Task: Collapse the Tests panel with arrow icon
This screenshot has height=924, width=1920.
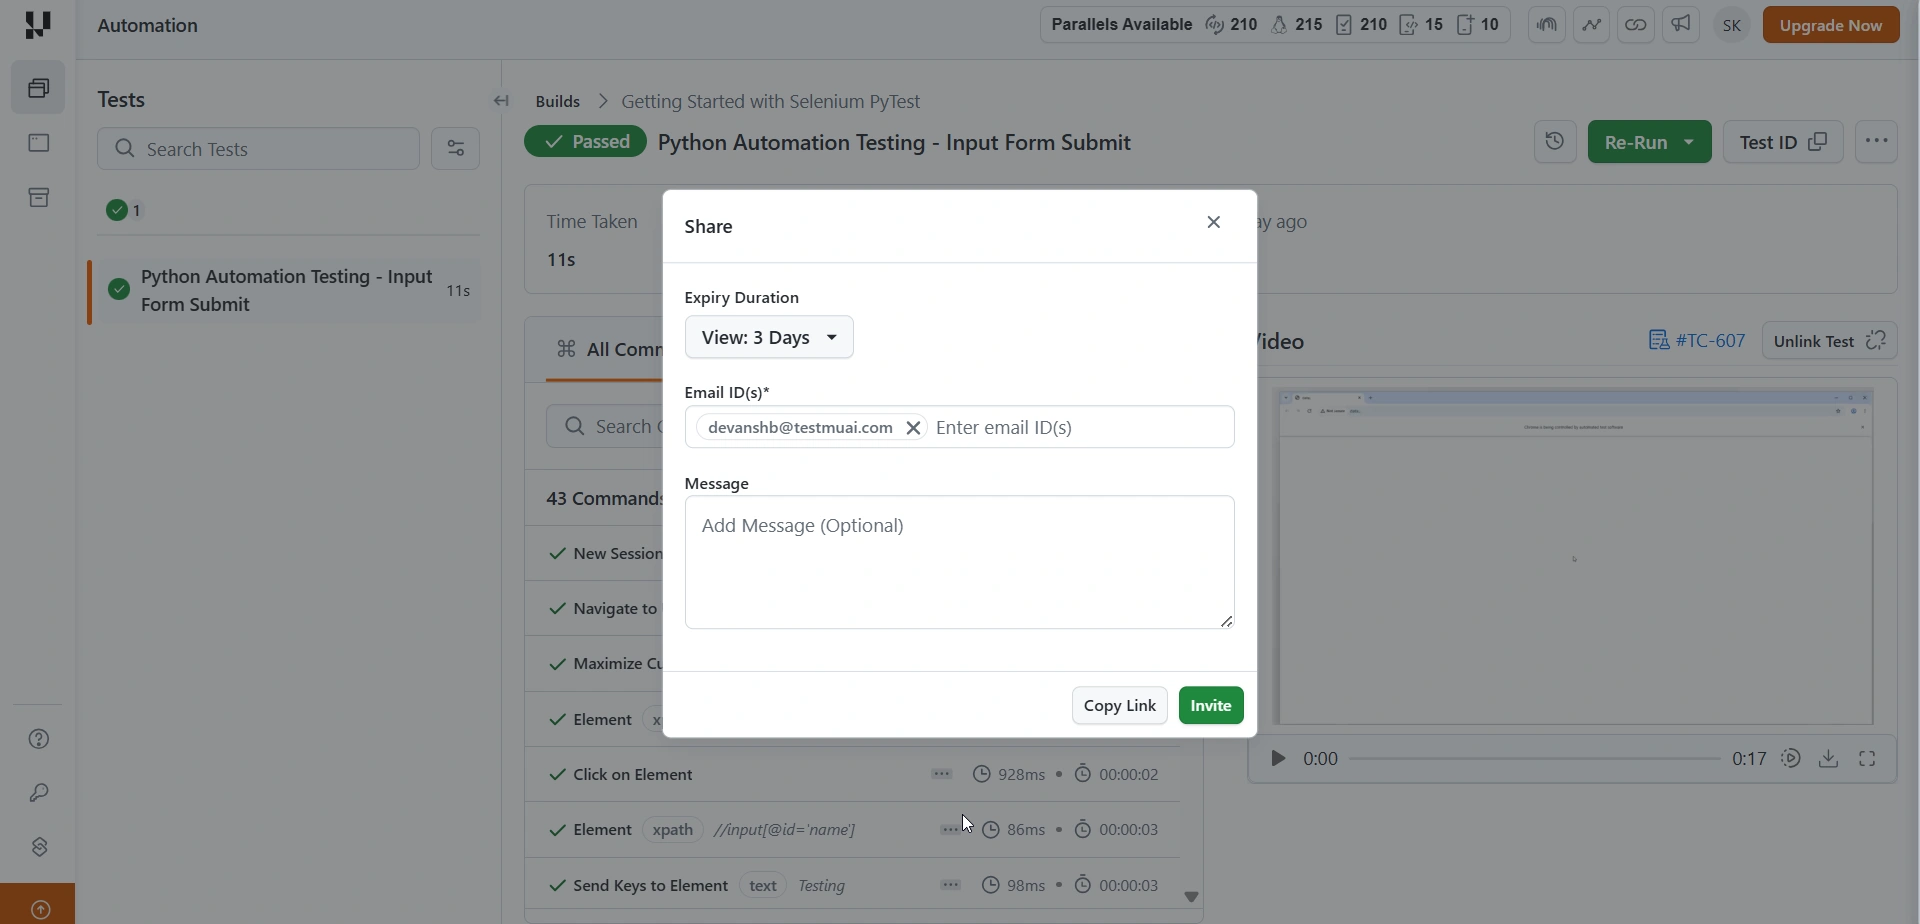Action: coord(502,101)
